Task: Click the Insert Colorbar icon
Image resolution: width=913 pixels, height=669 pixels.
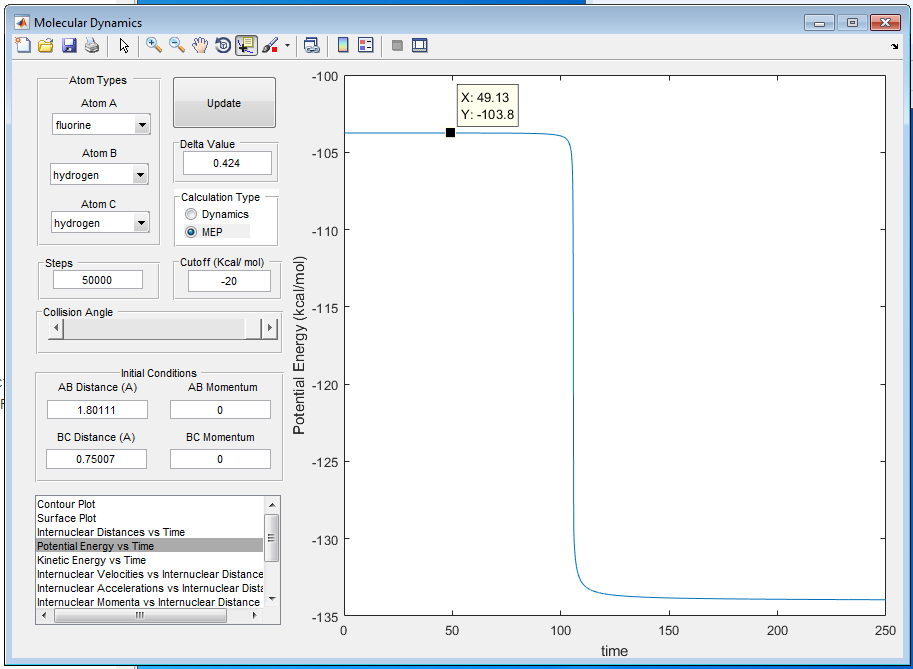Action: (342, 45)
